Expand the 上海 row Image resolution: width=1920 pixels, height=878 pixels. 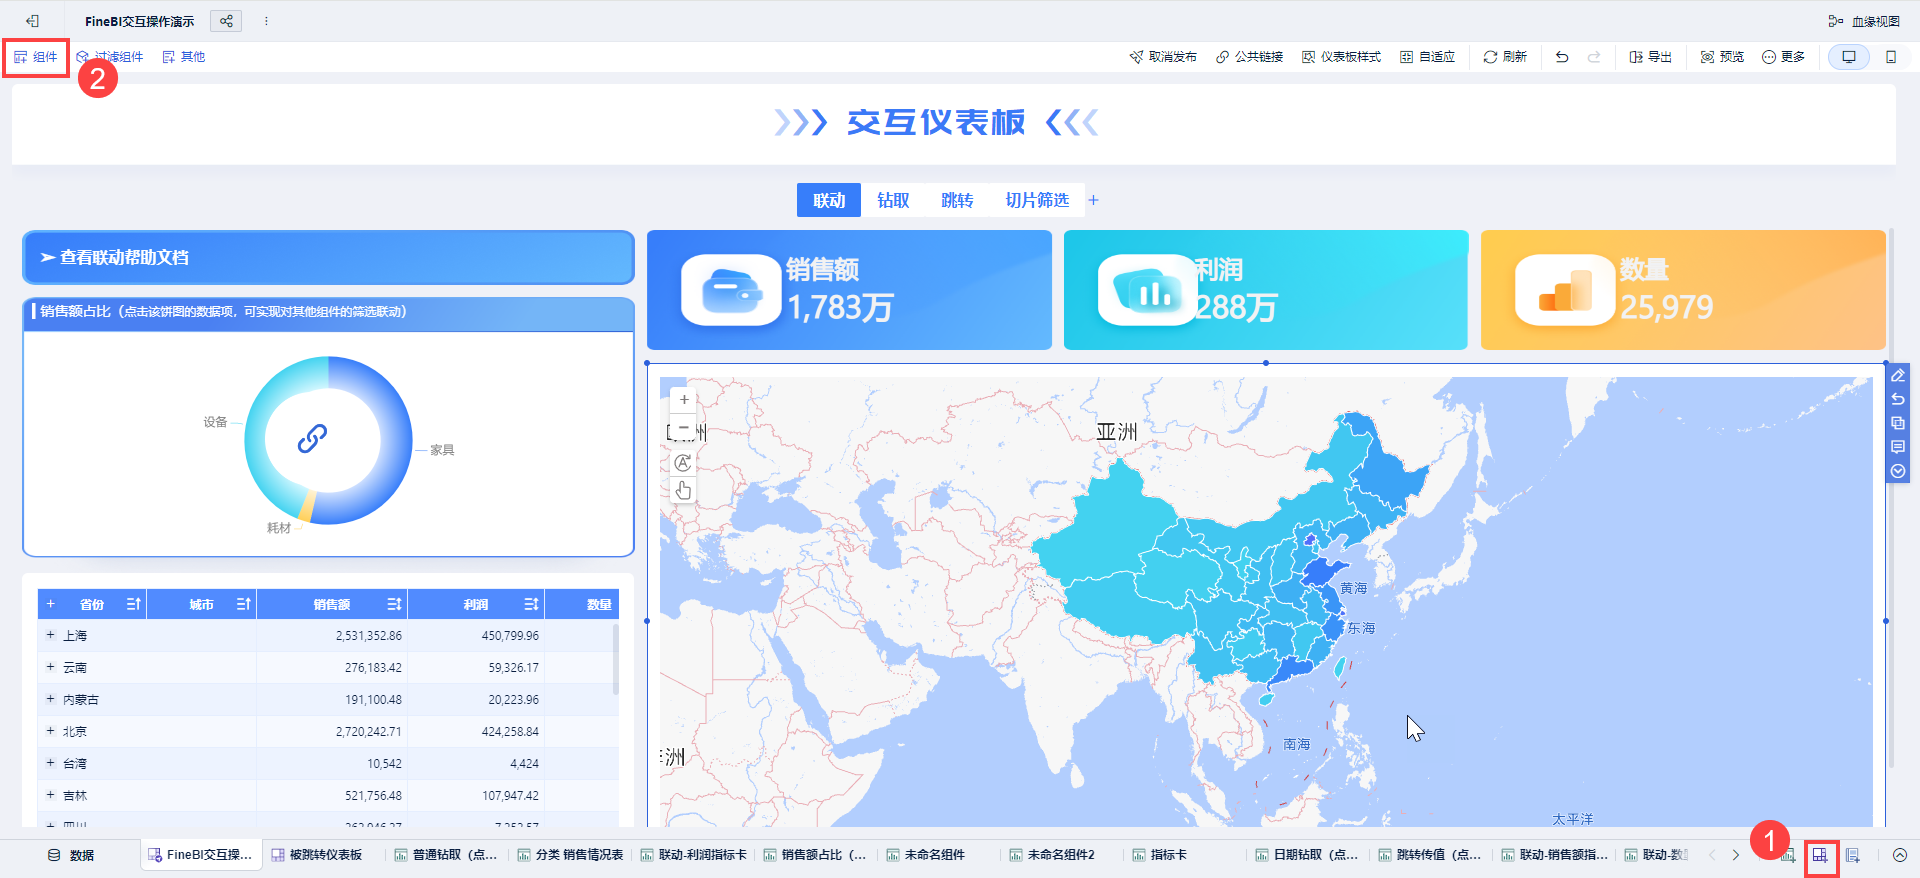(50, 635)
